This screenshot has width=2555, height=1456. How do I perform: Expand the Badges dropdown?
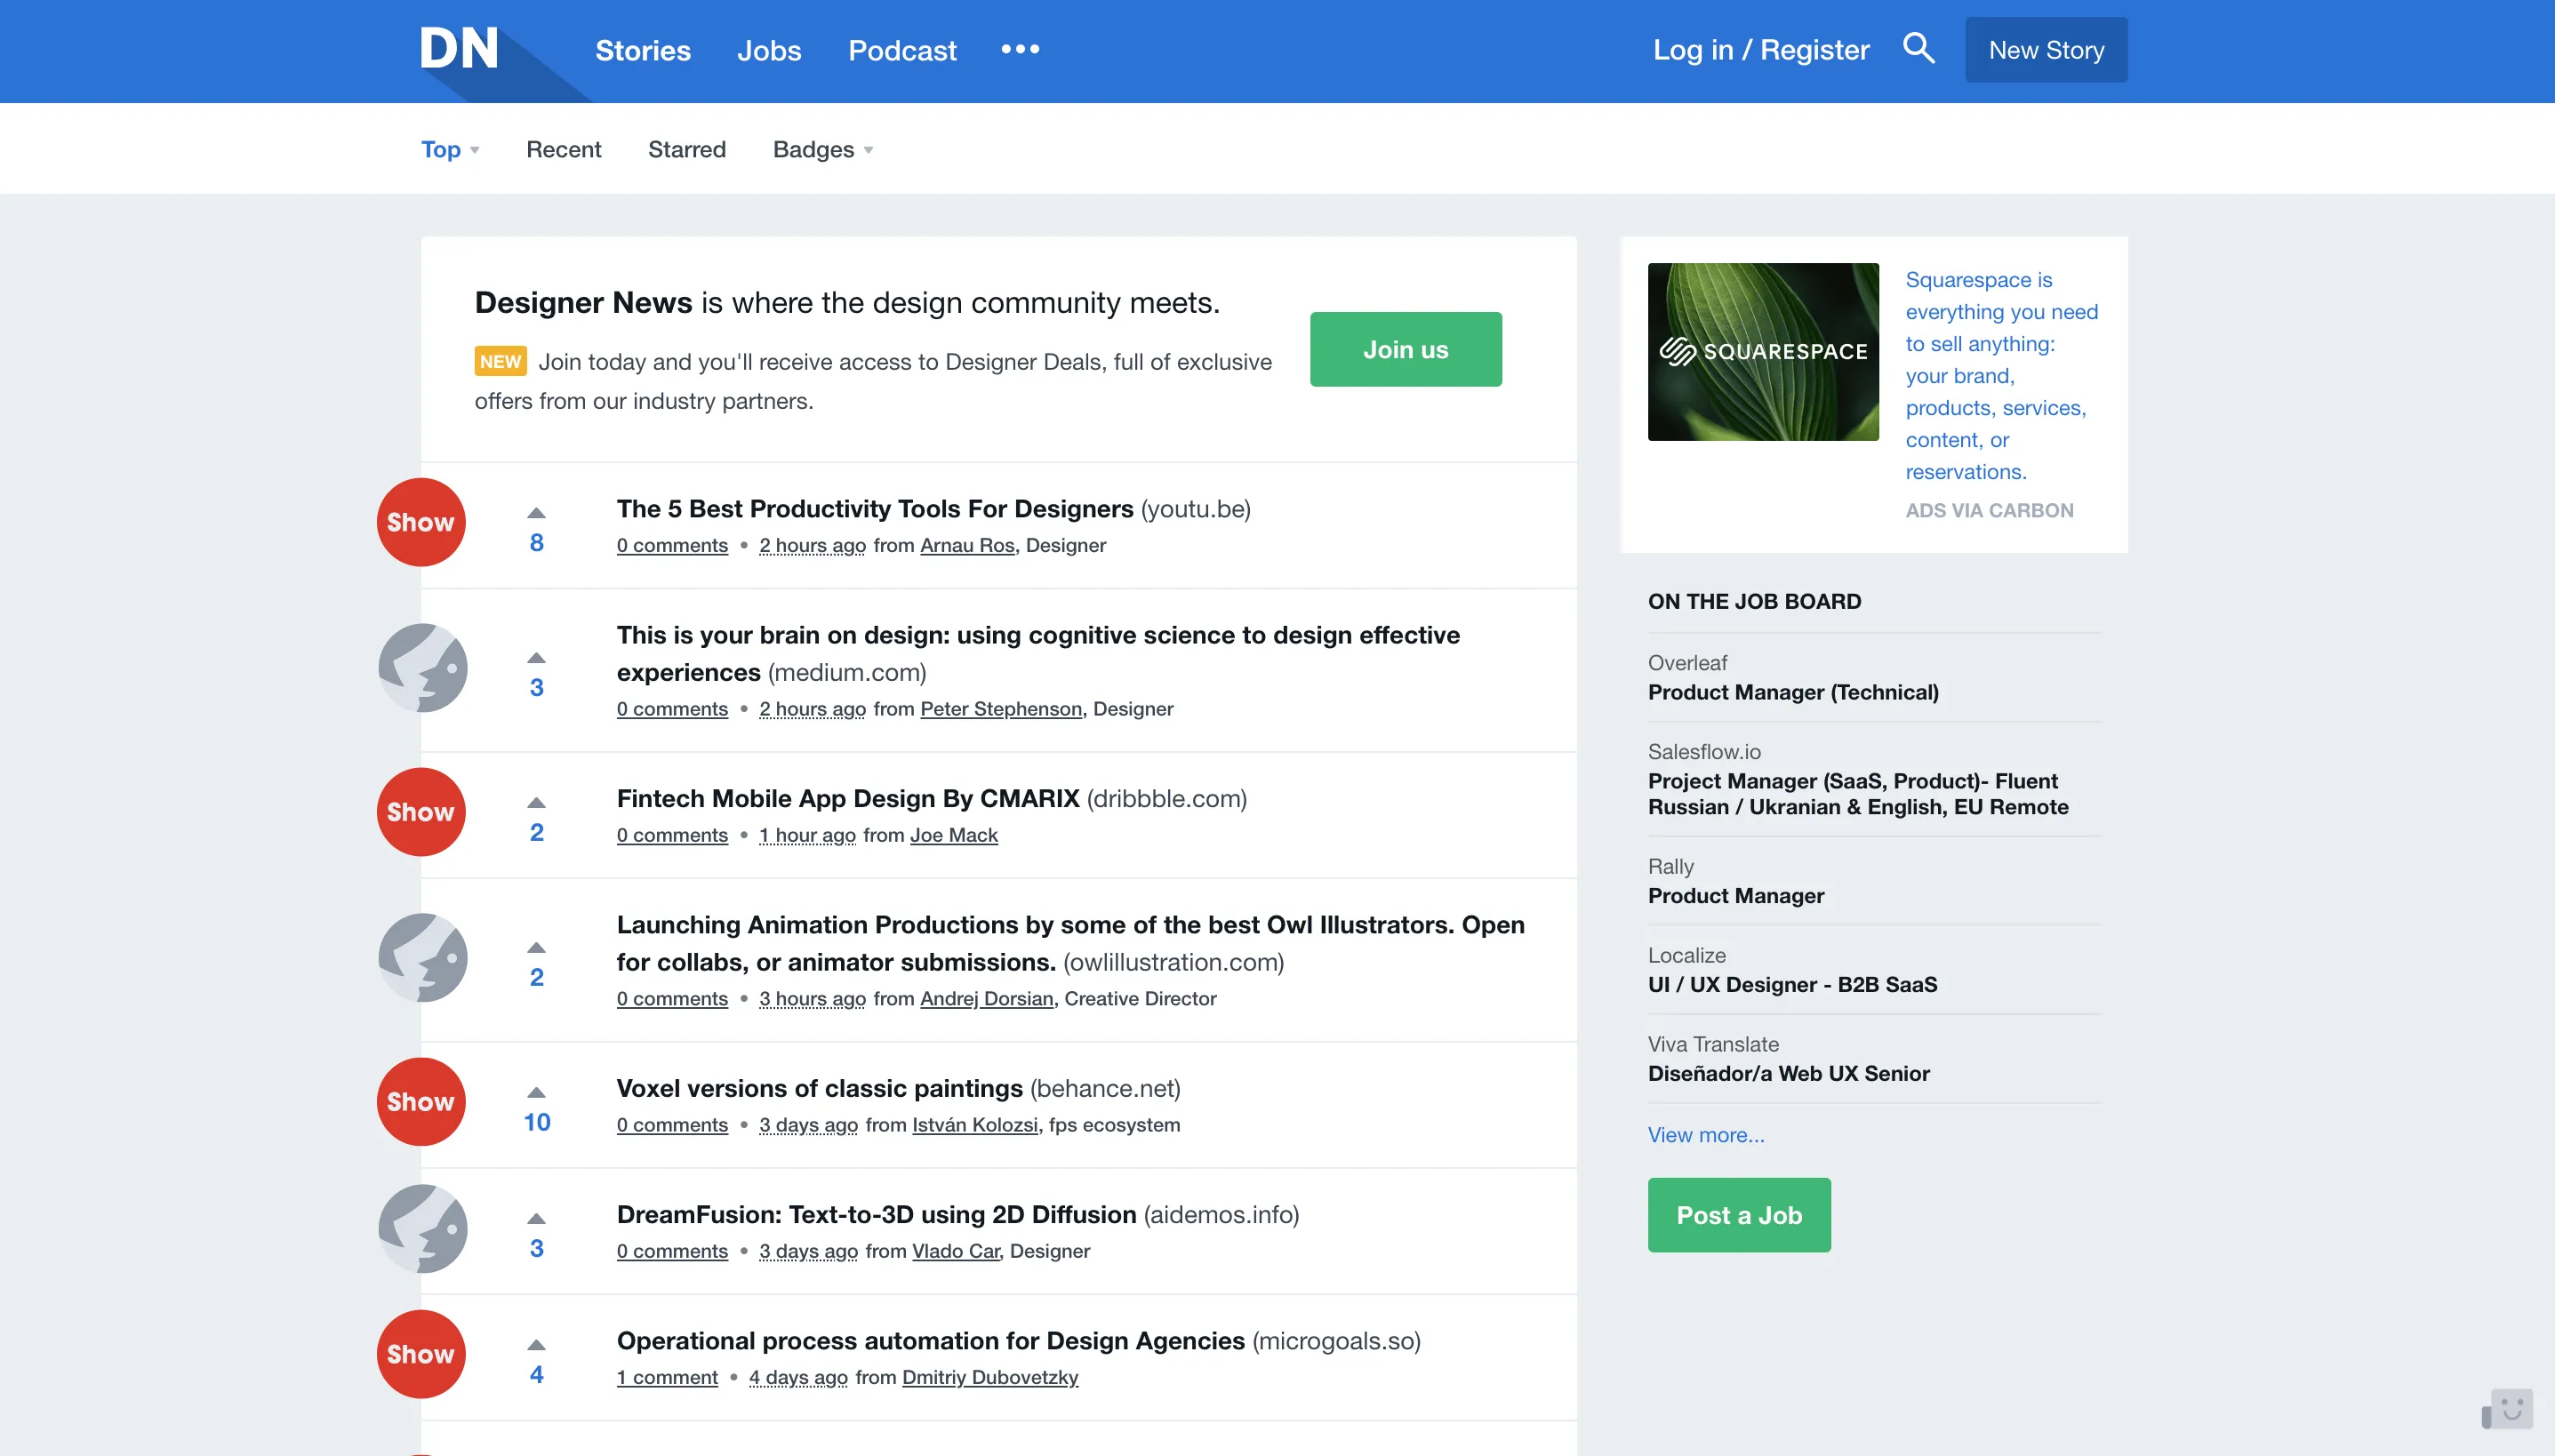[x=822, y=148]
